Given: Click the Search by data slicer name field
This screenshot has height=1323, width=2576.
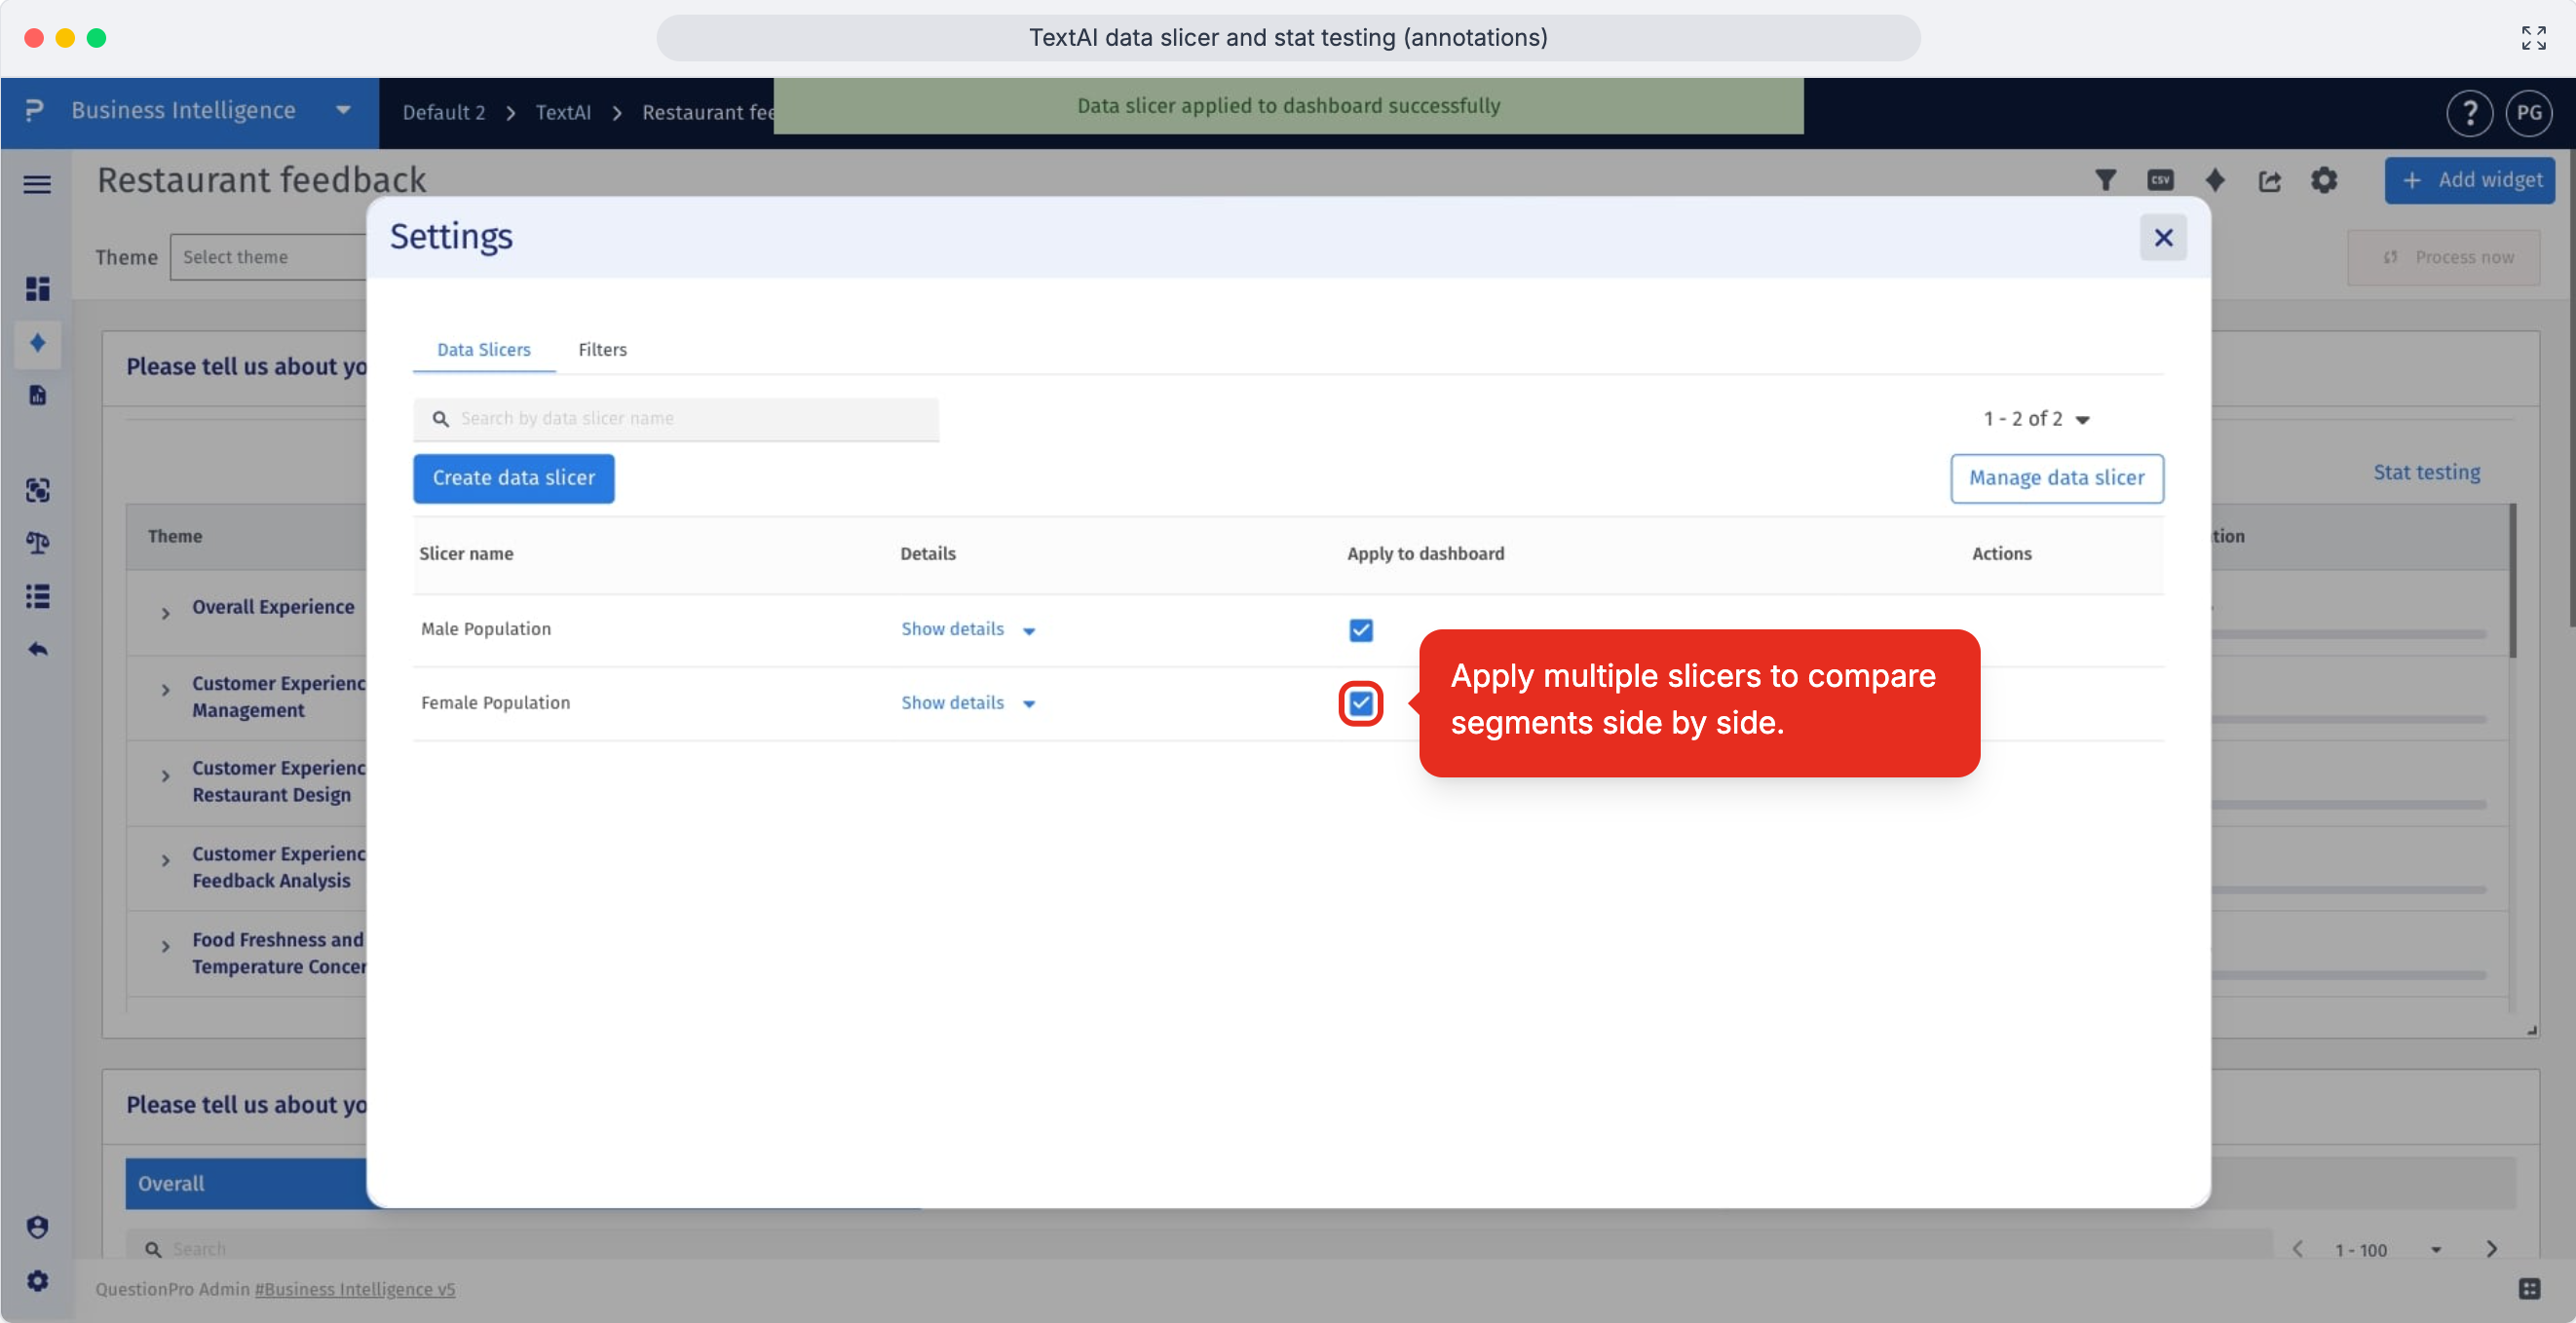Looking at the screenshot, I should click(x=676, y=419).
